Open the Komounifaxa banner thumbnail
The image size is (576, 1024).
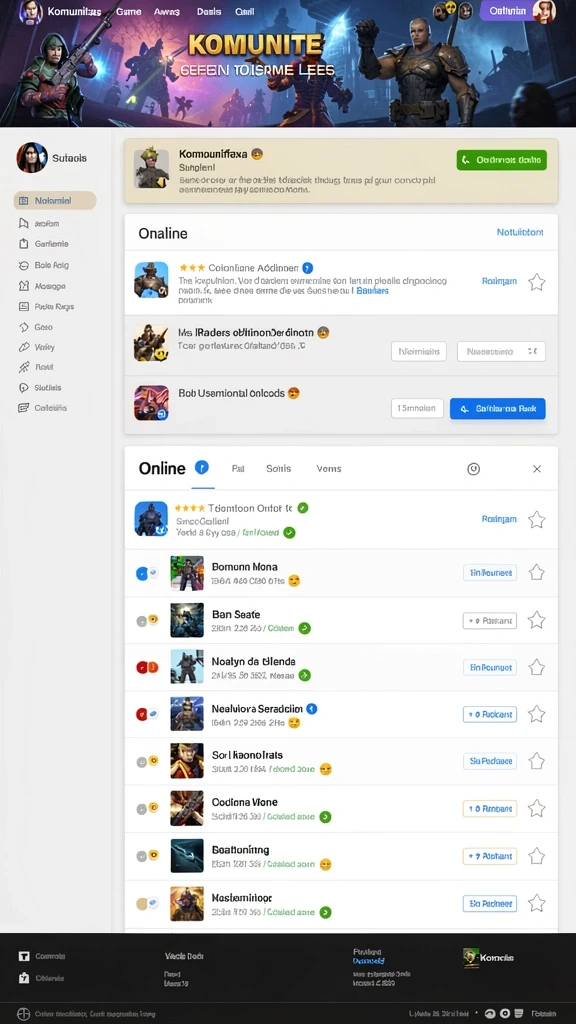click(x=152, y=168)
